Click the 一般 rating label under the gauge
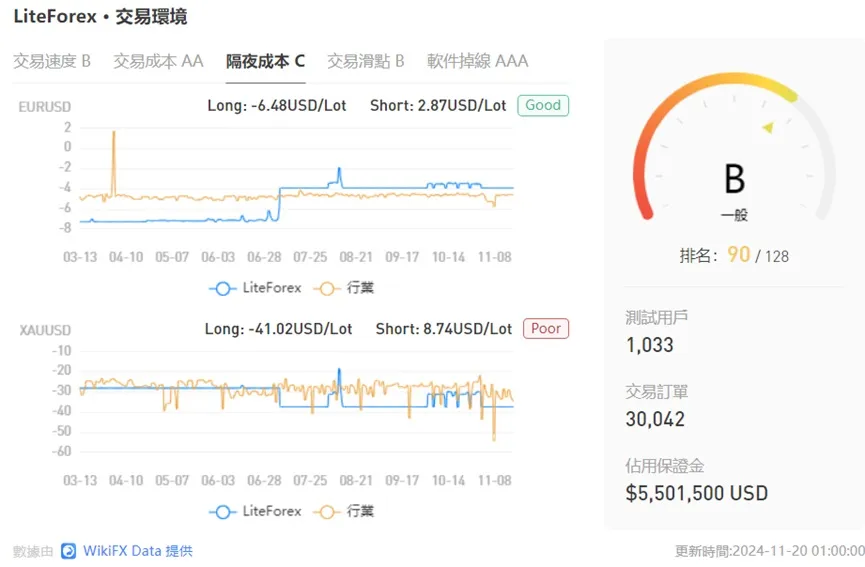Viewport: 865px width, 567px height. coord(734,215)
